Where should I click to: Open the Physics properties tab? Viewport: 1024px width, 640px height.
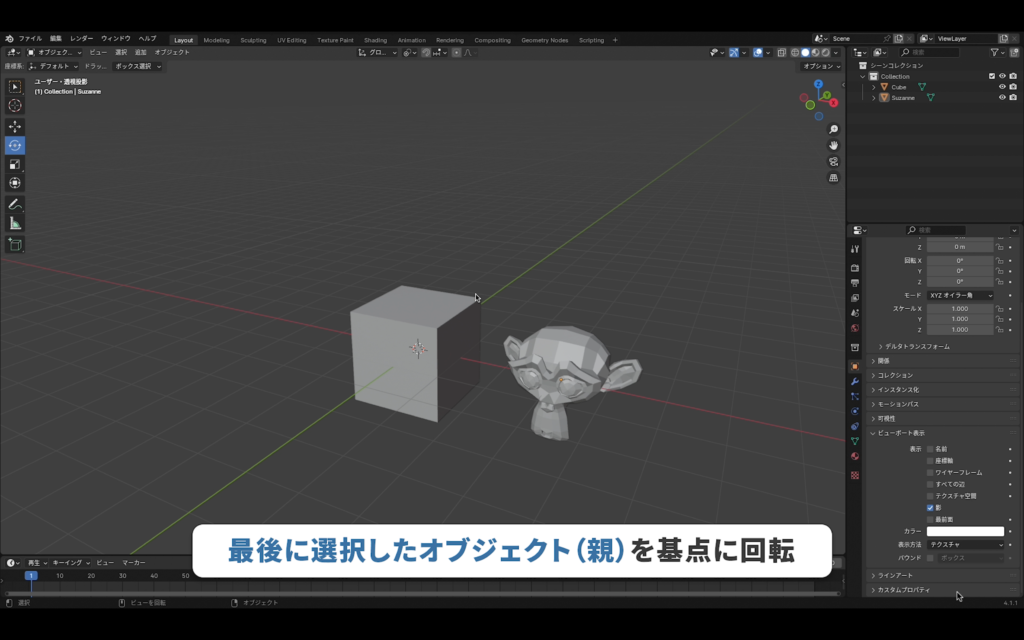[855, 411]
